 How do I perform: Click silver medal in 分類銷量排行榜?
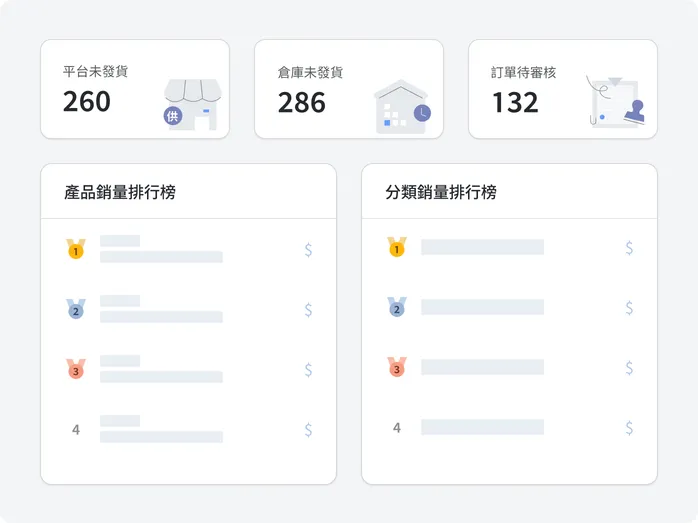[x=397, y=307]
